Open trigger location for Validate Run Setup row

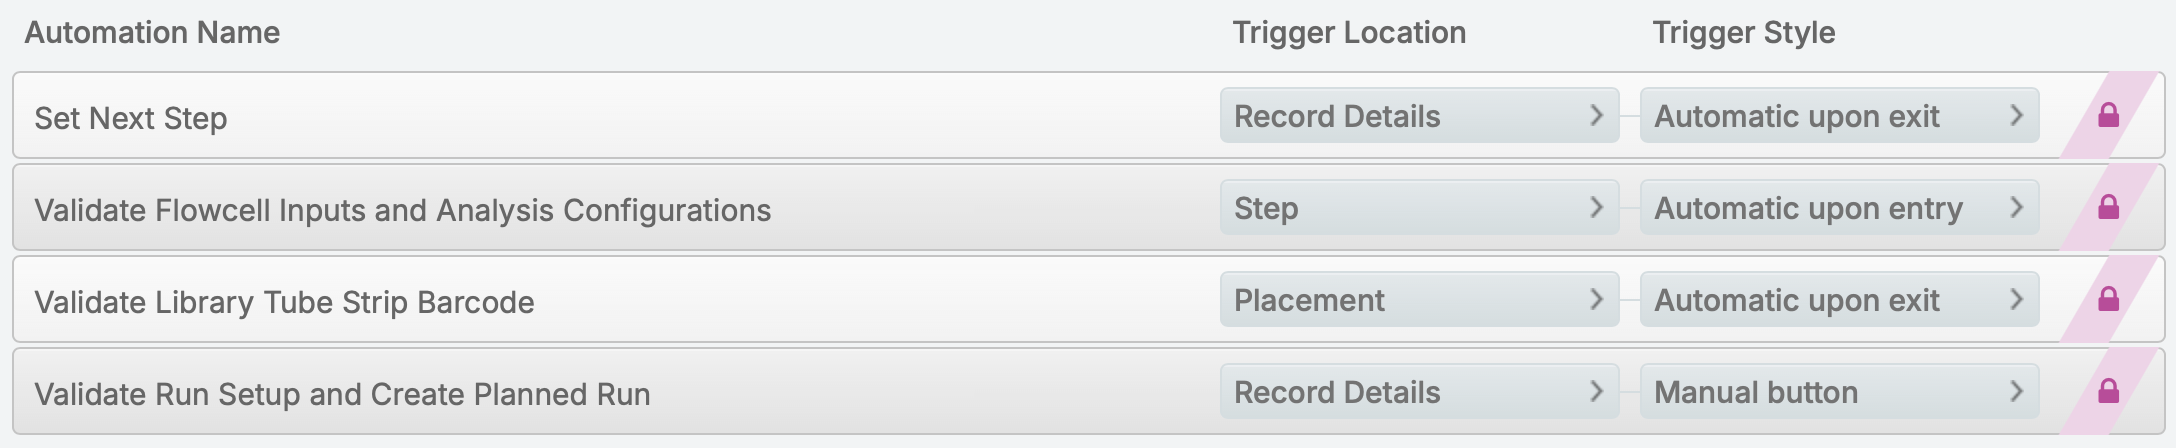[x=1418, y=392]
